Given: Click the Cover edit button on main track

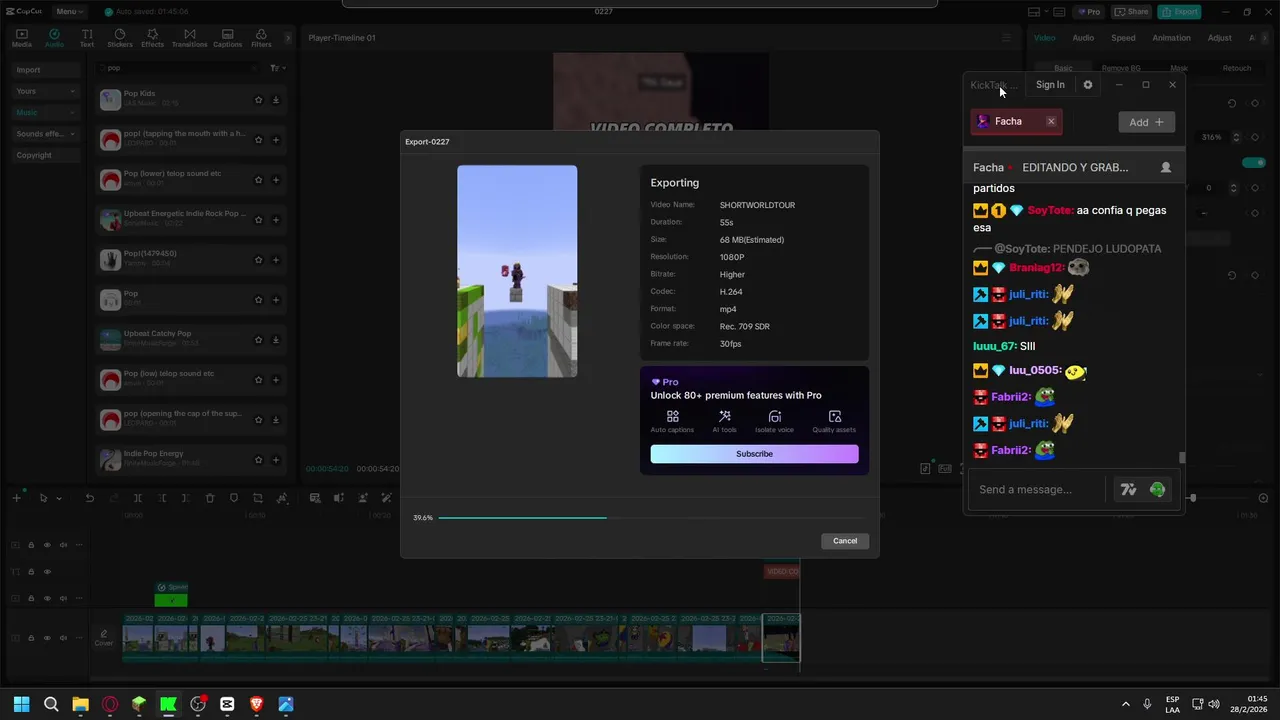Looking at the screenshot, I should point(104,637).
